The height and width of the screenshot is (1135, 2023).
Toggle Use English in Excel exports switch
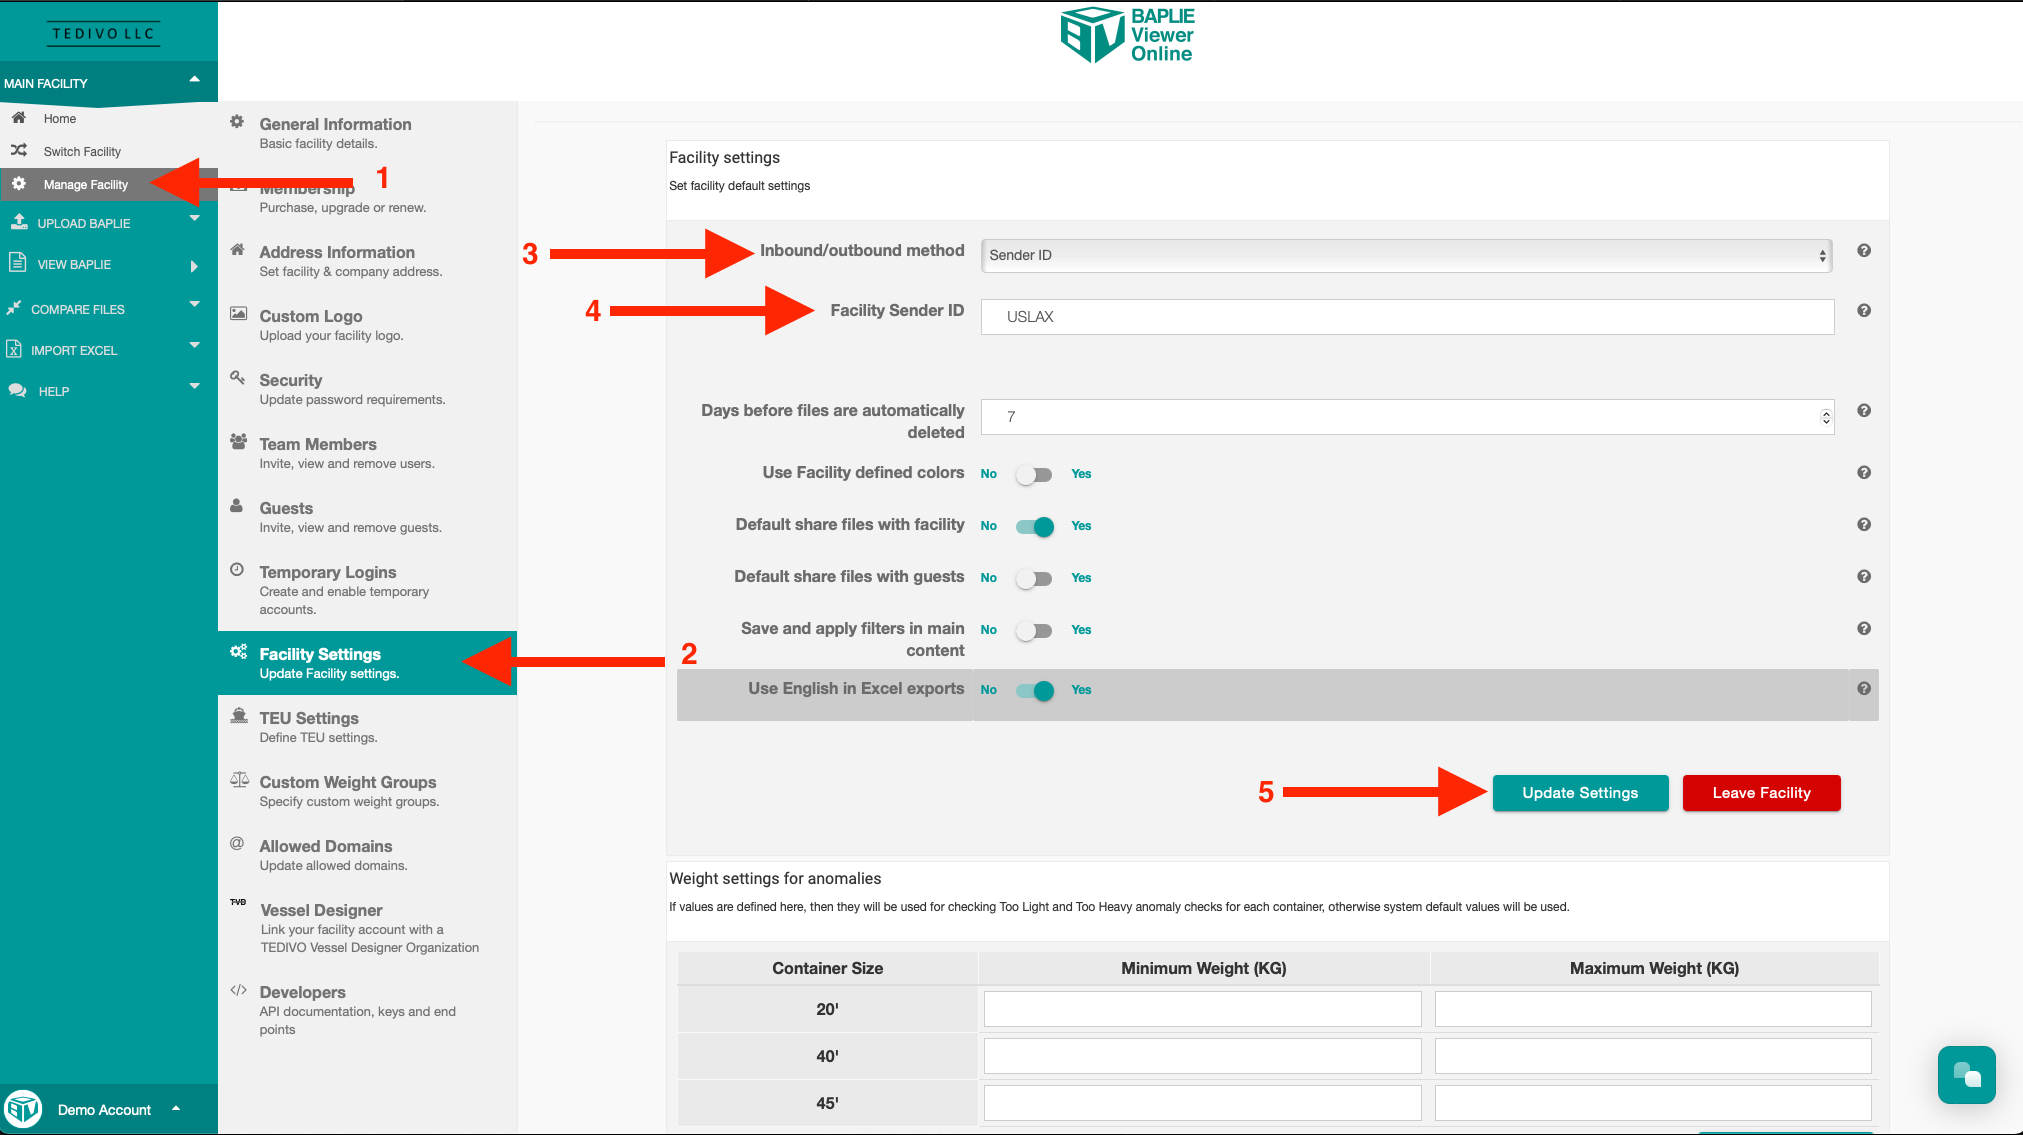(x=1034, y=691)
